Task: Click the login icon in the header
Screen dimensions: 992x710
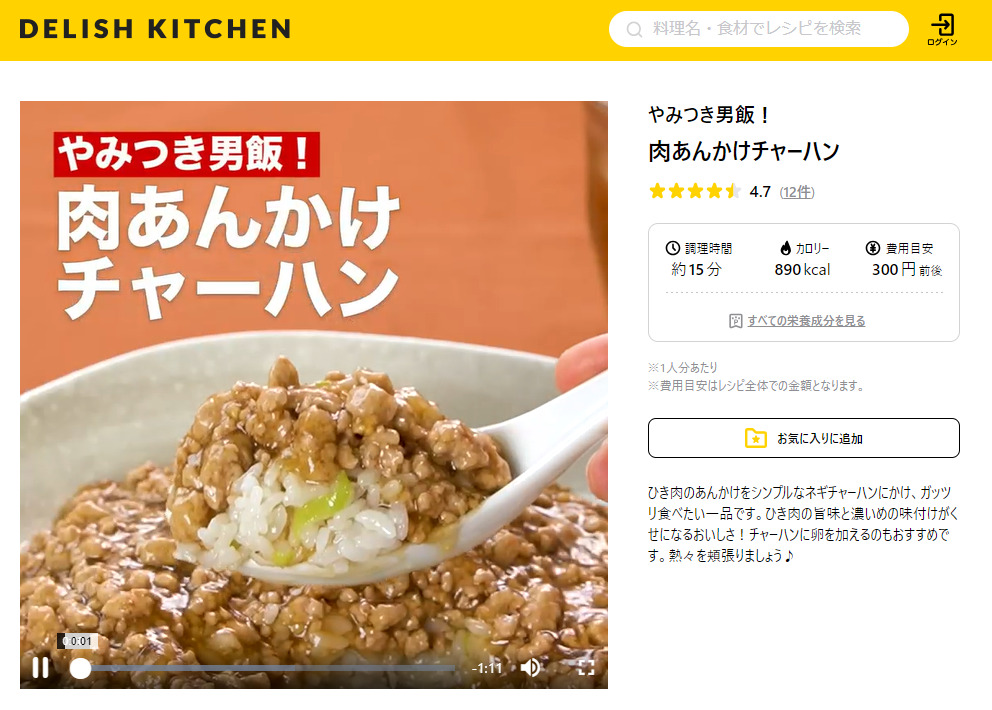Action: pyautogui.click(x=942, y=29)
